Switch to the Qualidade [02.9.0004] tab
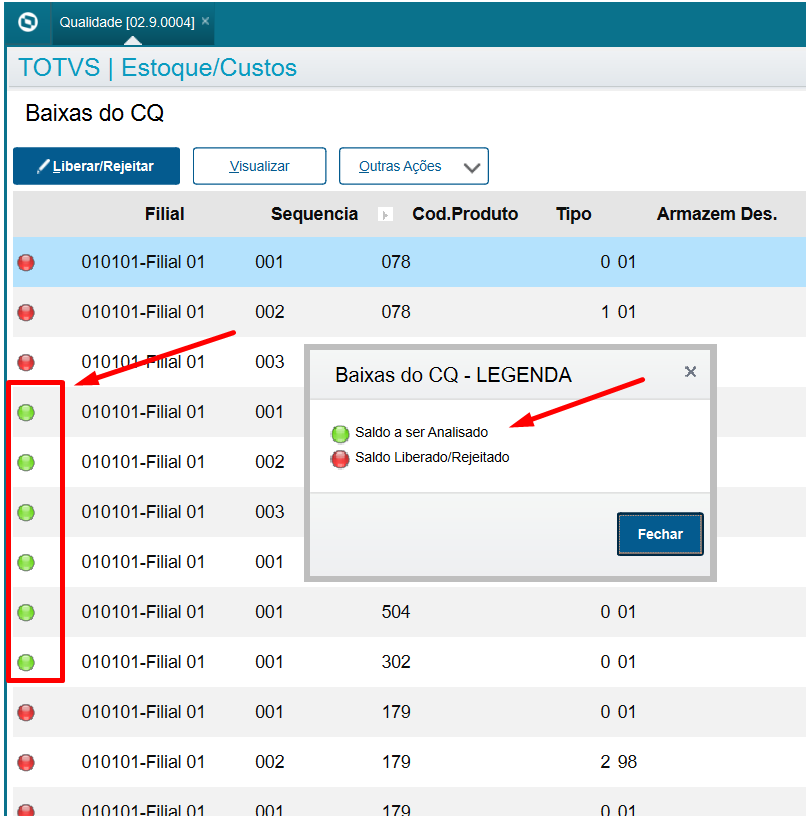Viewport: 806px width, 816px height. (126, 22)
